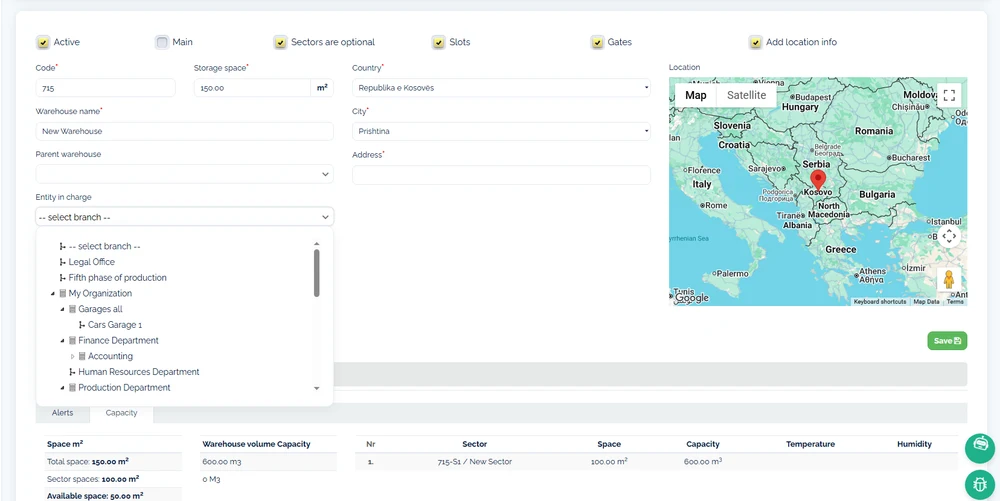
Task: Open the map Terms link
Action: 955,301
